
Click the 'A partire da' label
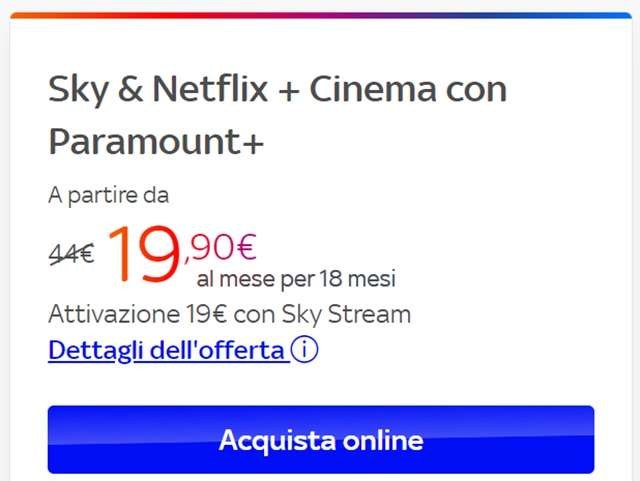coord(109,195)
